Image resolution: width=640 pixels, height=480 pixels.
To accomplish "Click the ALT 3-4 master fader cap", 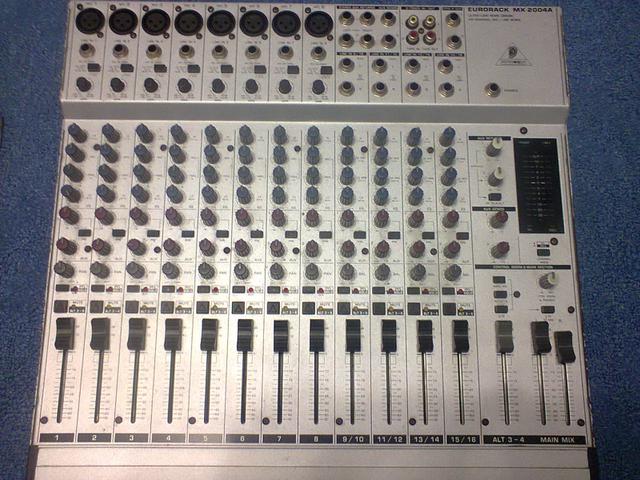I will pyautogui.click(x=504, y=337).
